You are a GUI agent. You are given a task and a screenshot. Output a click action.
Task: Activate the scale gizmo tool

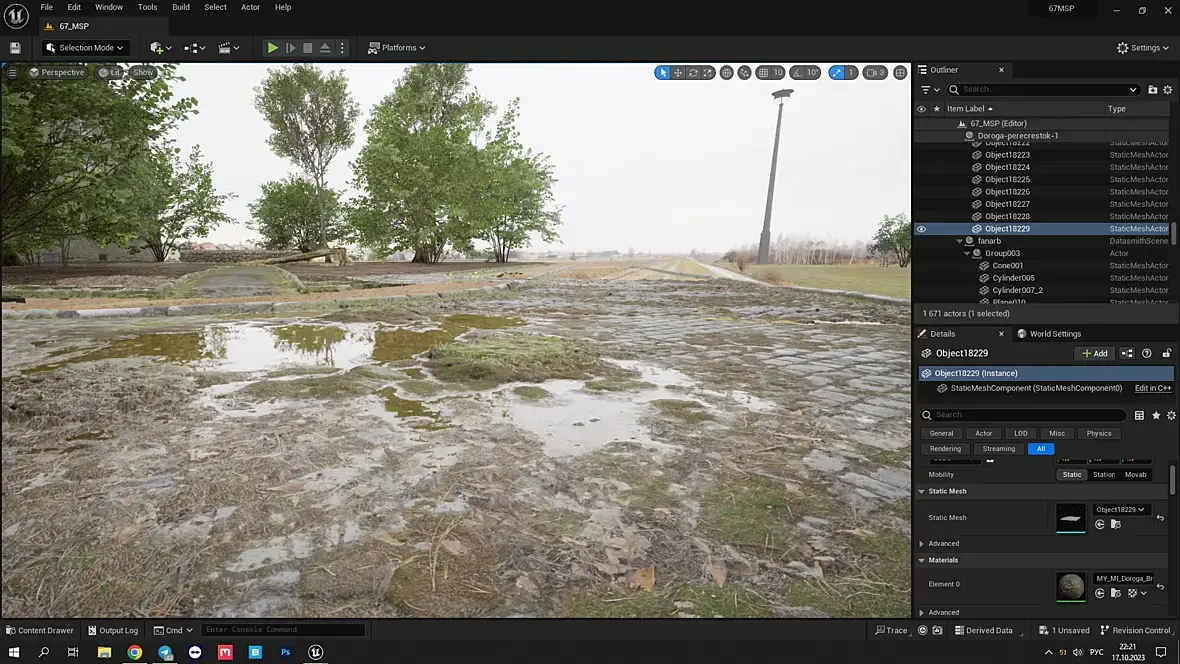(708, 72)
